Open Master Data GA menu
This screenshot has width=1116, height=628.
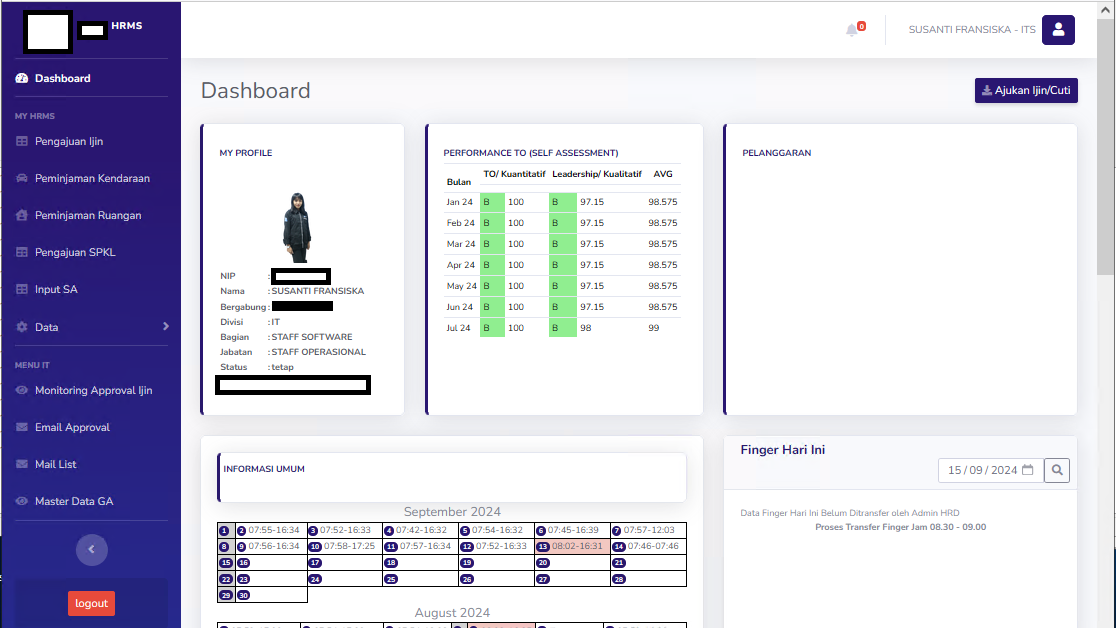click(74, 501)
